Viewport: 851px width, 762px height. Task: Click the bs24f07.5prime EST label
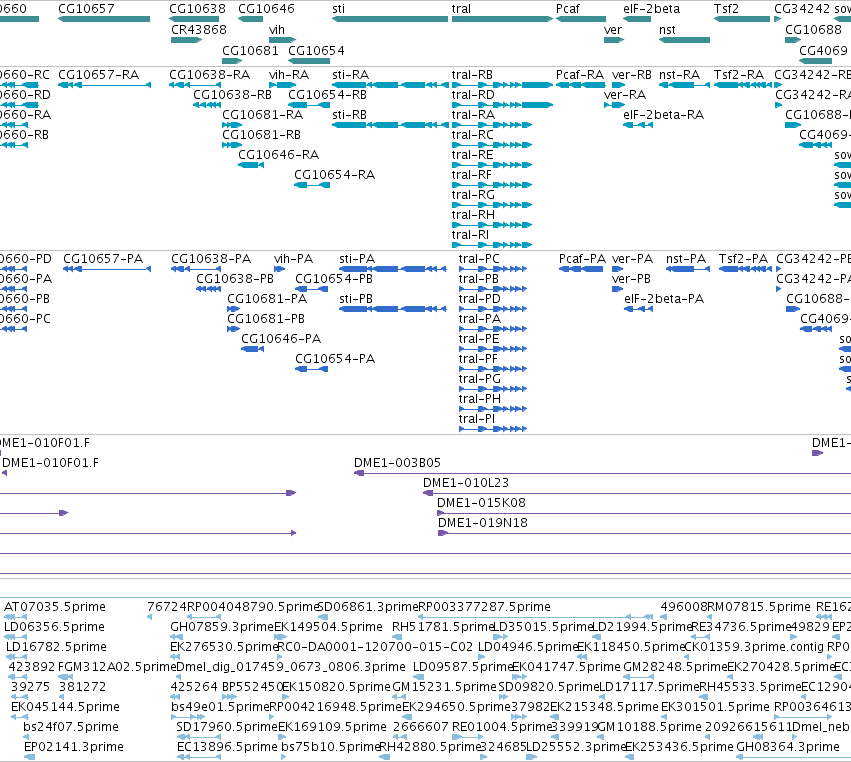click(71, 727)
